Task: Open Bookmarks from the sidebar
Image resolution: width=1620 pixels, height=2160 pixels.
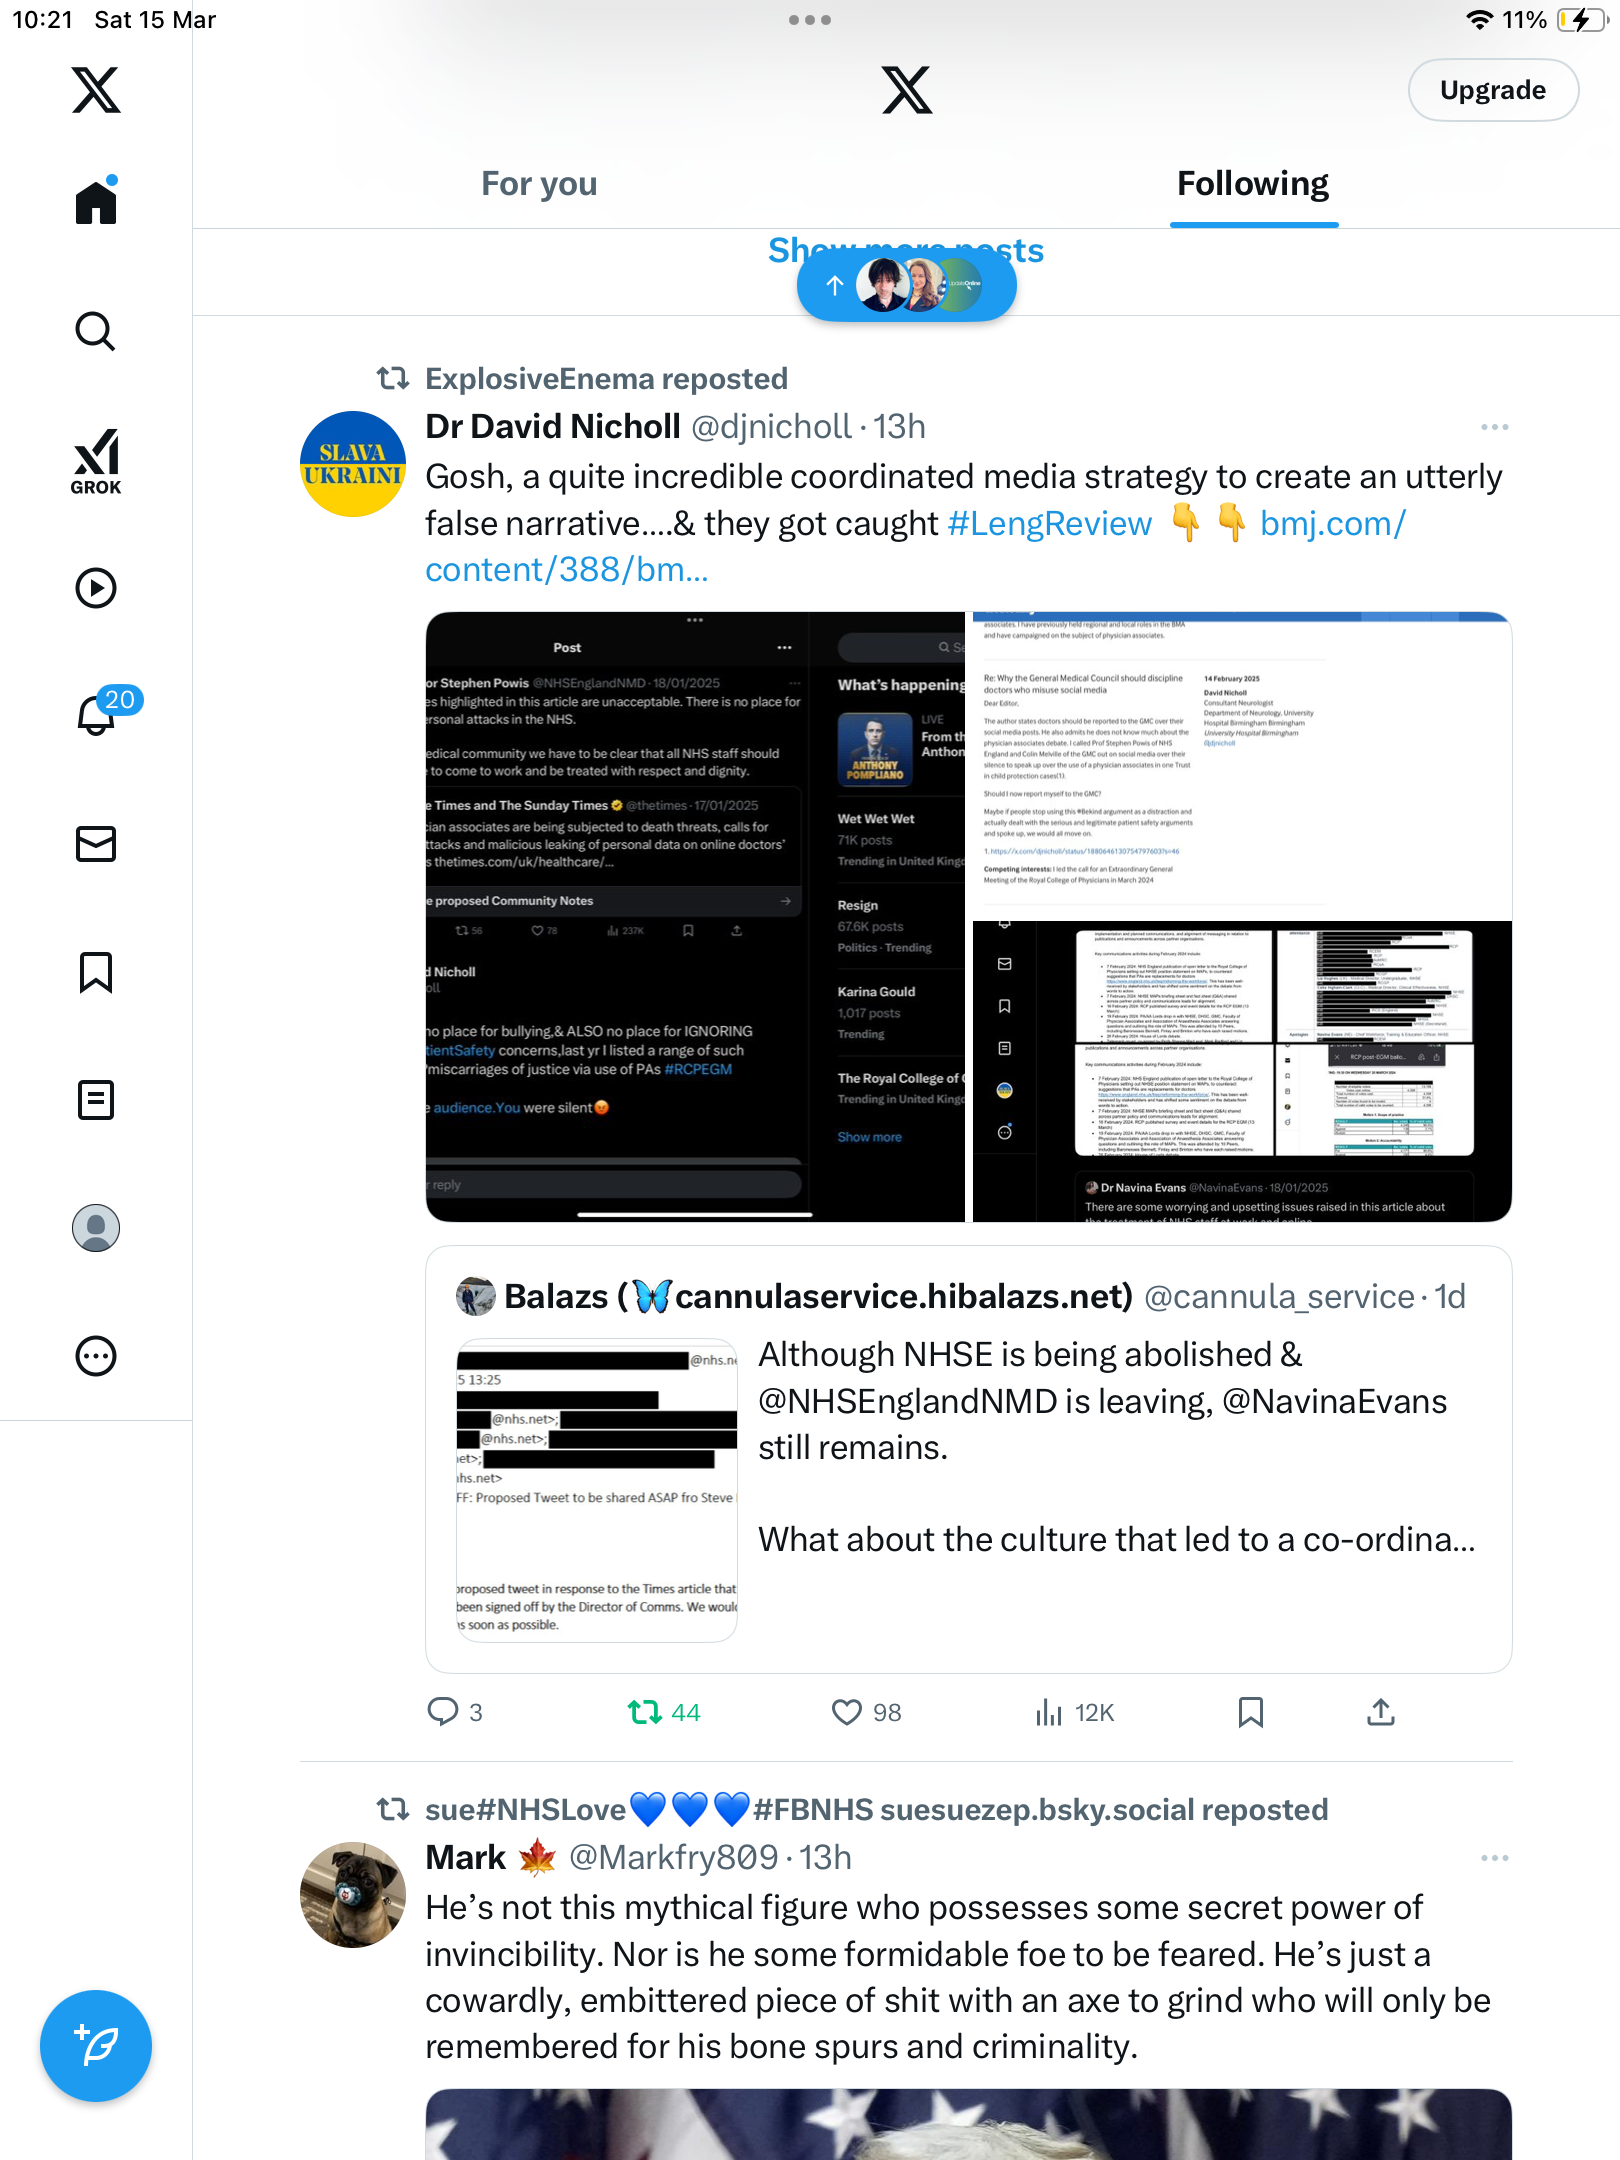Action: 96,972
